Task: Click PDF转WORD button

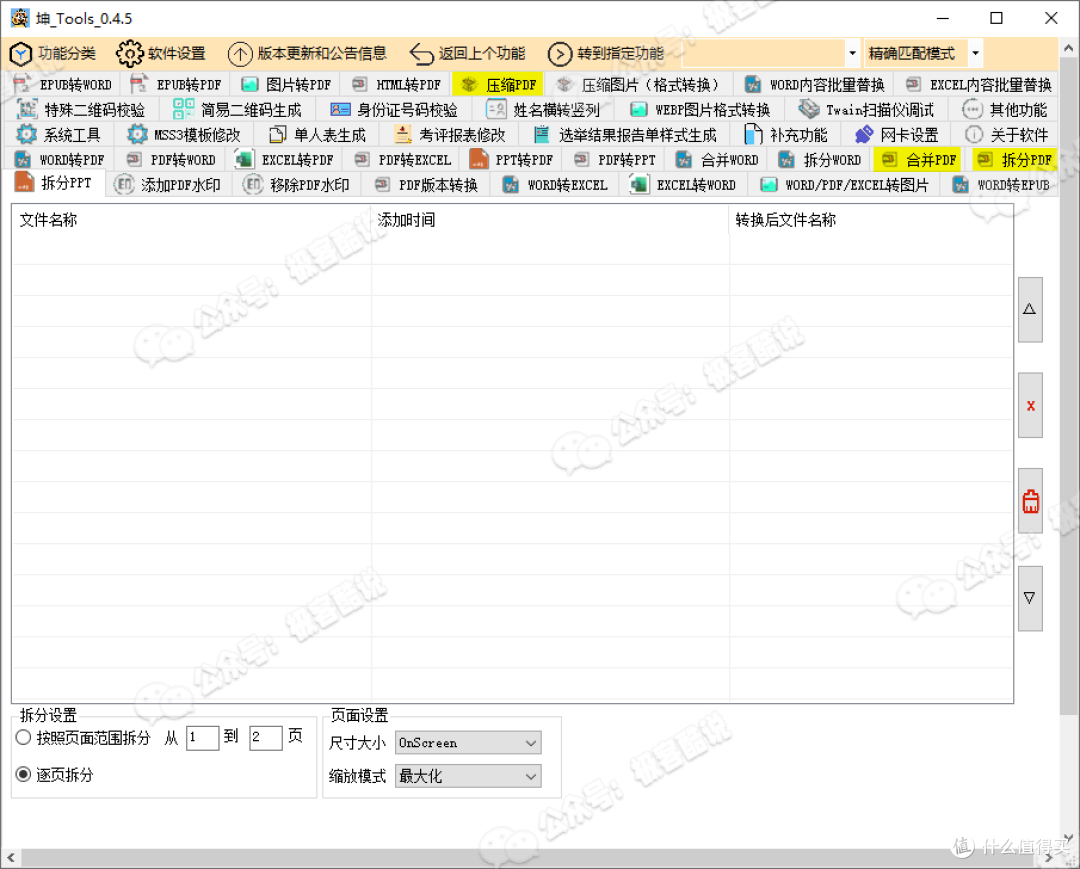Action: click(172, 160)
